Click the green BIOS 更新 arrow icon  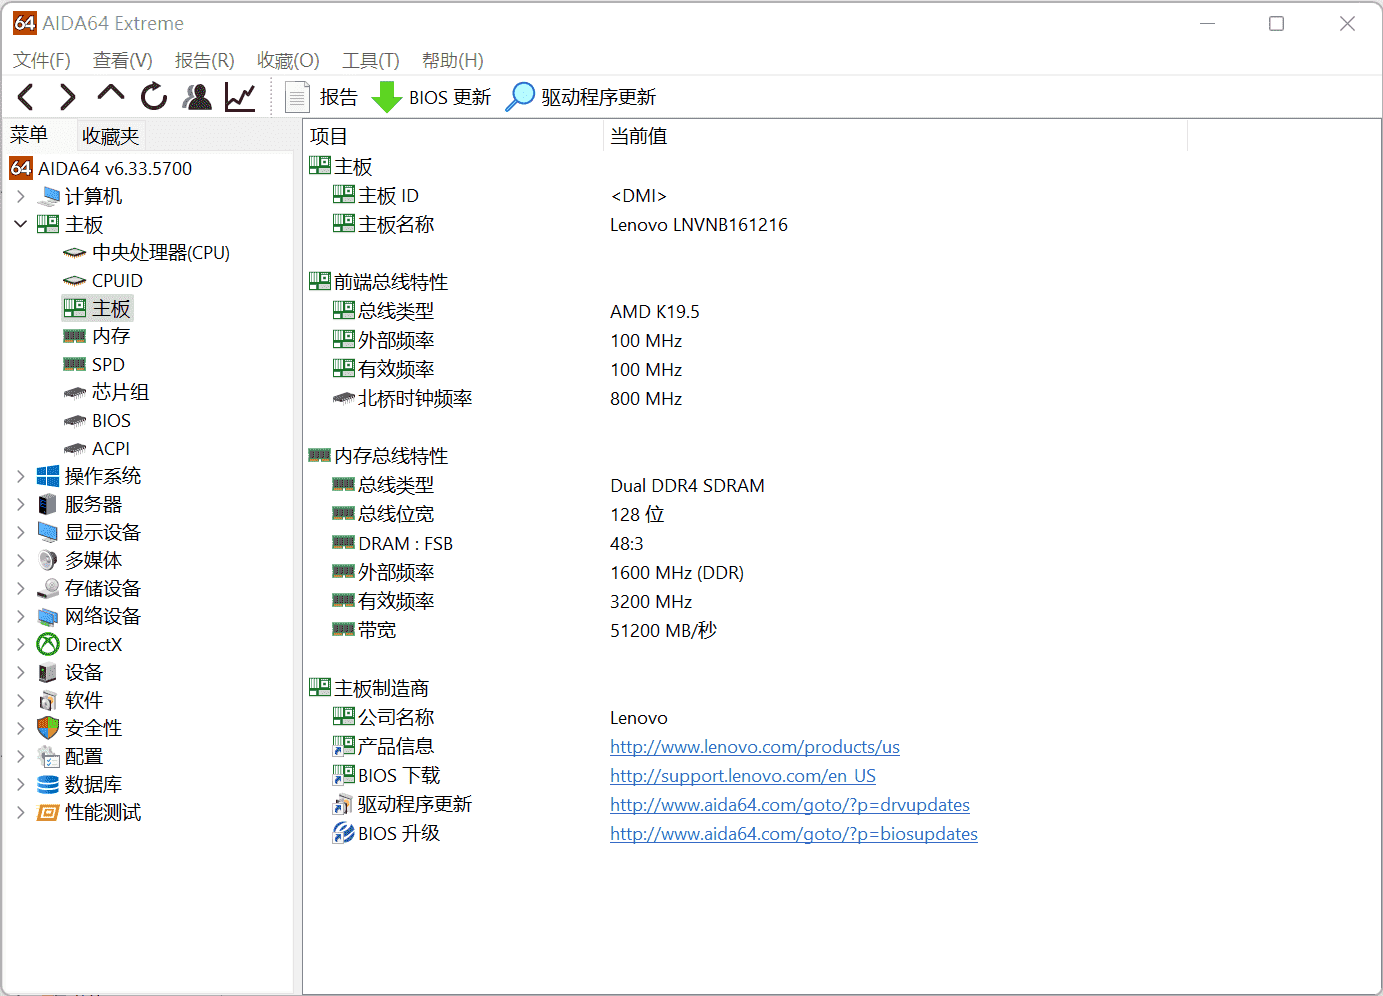click(x=387, y=97)
